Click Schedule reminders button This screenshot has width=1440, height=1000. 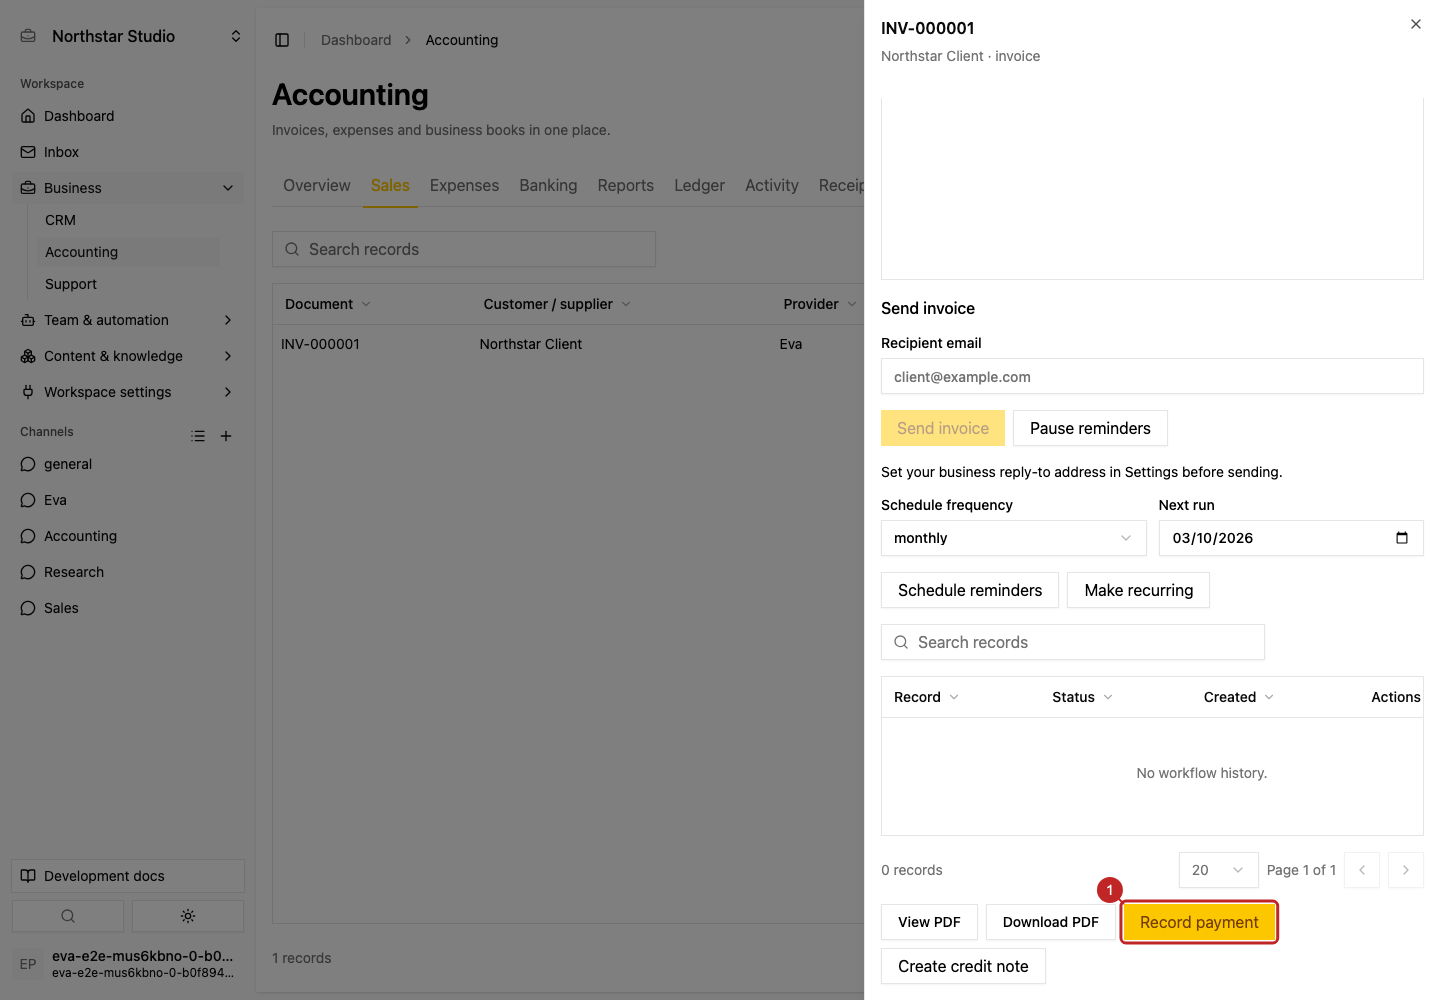point(970,590)
